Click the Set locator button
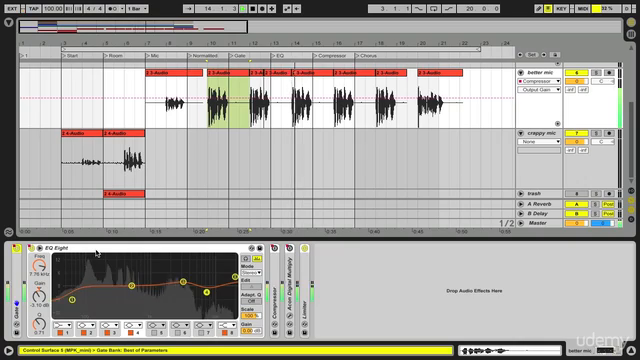The image size is (640, 360). coord(531,55)
